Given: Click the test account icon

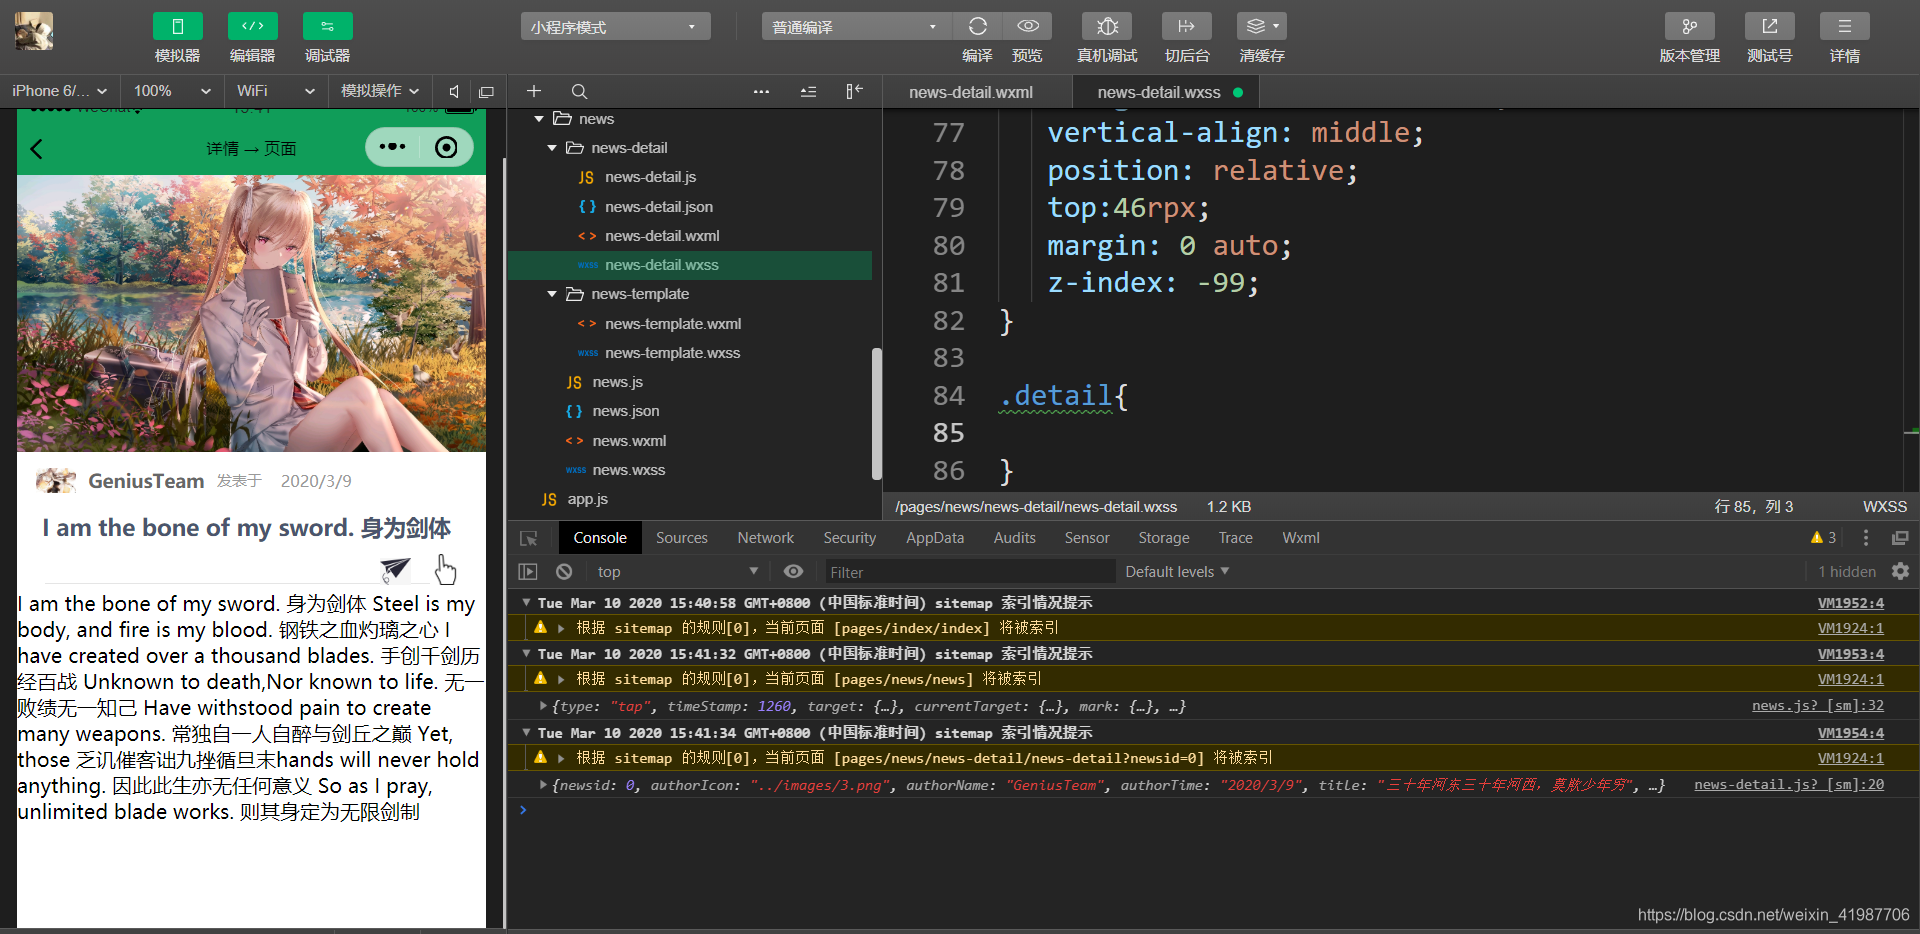Looking at the screenshot, I should (1769, 26).
